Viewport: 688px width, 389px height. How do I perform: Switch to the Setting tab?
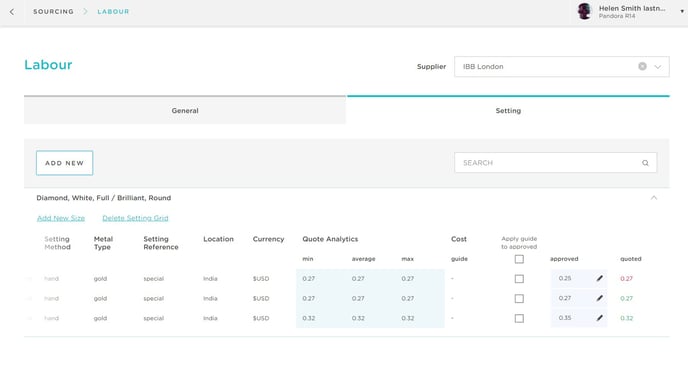[x=508, y=111]
